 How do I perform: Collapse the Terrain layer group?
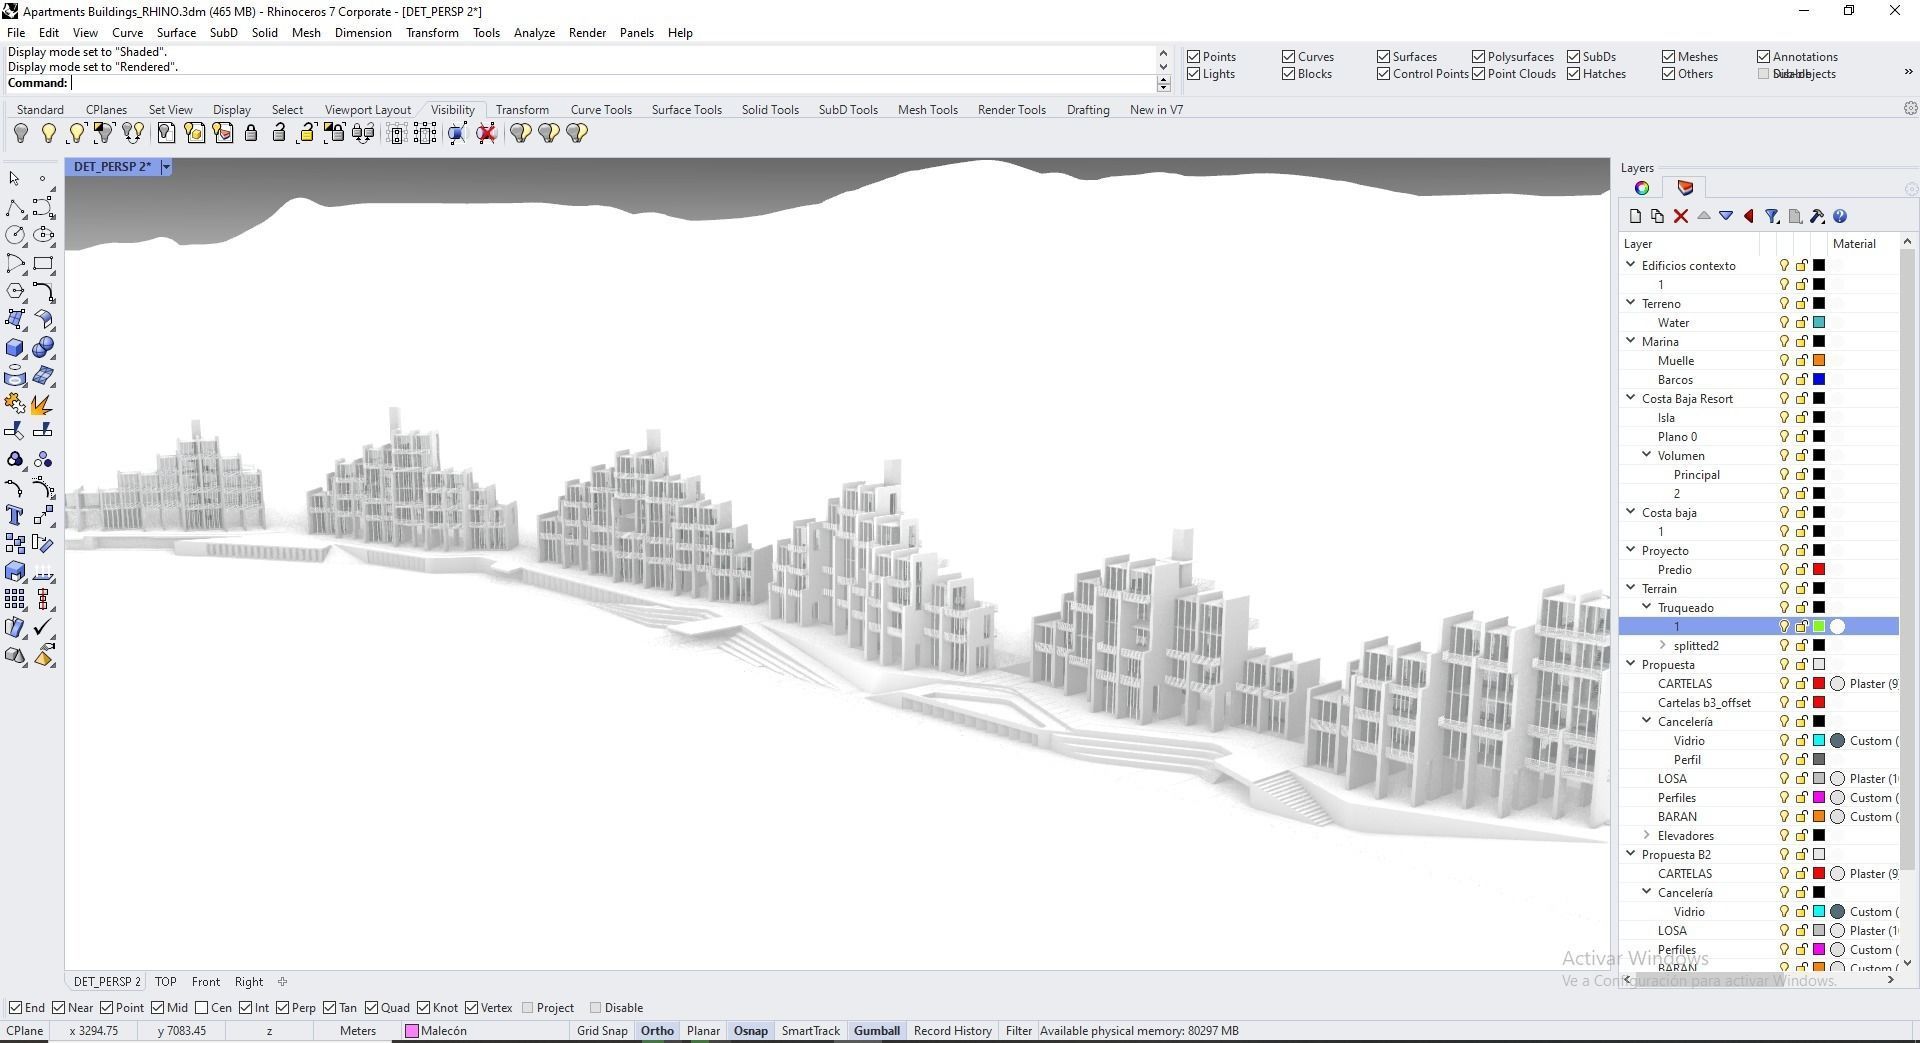(1631, 588)
